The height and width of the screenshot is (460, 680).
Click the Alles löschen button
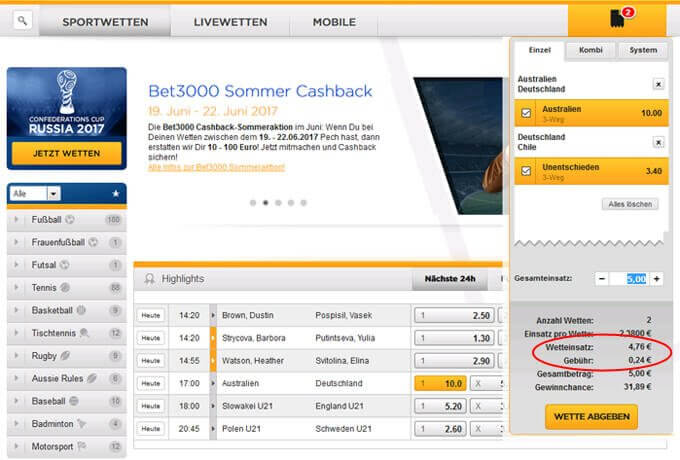coord(630,204)
